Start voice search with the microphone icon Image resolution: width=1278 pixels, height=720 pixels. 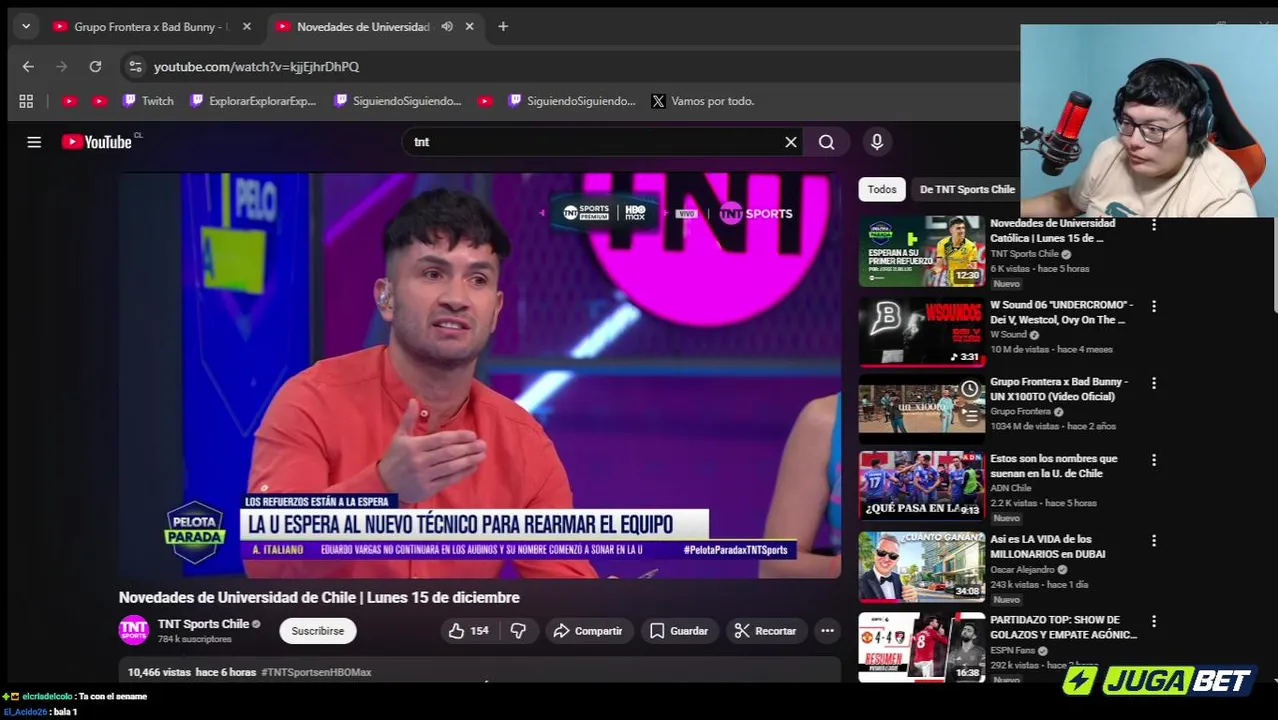click(x=877, y=142)
